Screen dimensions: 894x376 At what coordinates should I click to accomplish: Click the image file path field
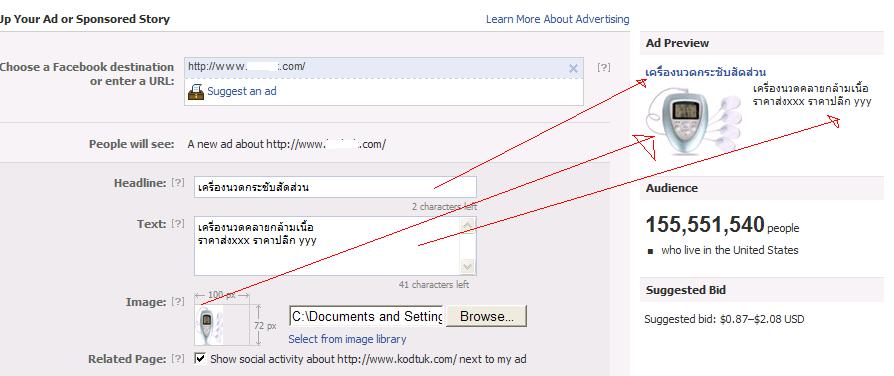[x=367, y=316]
